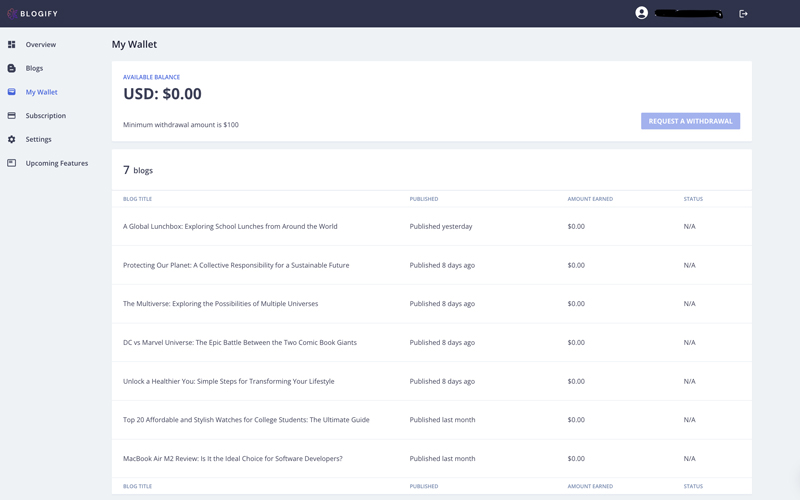The width and height of the screenshot is (800, 500).
Task: Click the redacted username in header
Action: point(688,14)
